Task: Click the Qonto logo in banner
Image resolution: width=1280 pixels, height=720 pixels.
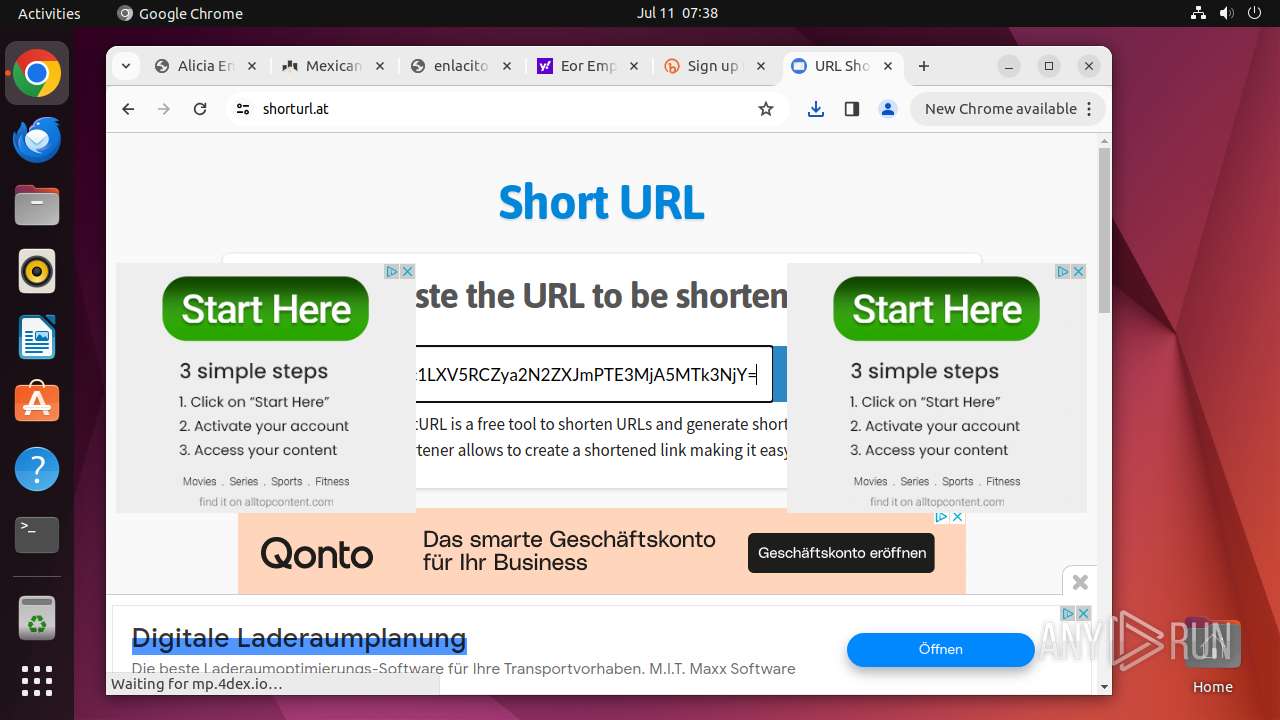Action: click(x=317, y=554)
